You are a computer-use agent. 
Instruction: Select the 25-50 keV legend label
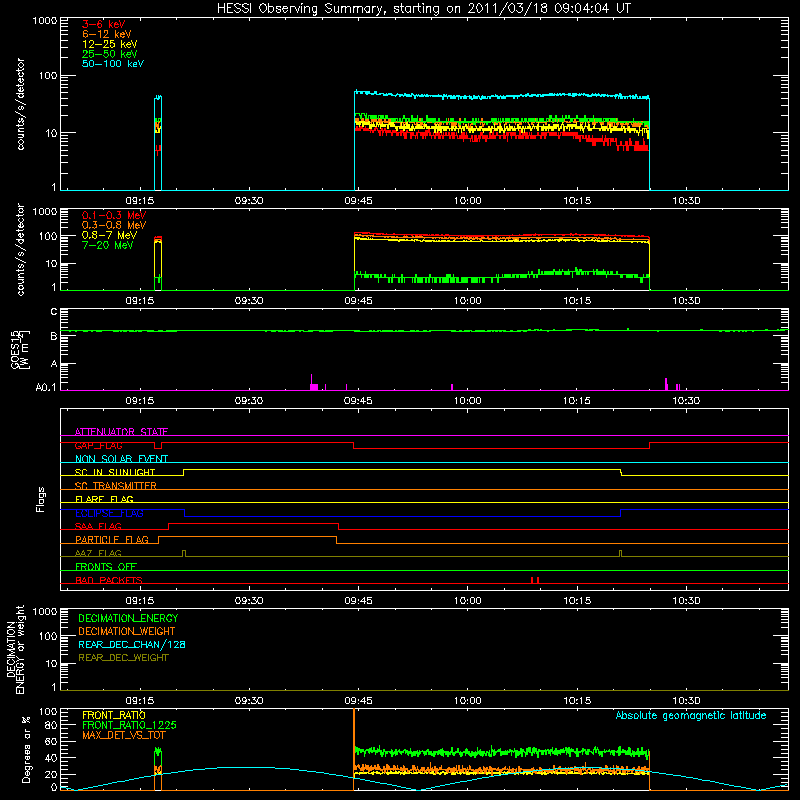coord(110,54)
